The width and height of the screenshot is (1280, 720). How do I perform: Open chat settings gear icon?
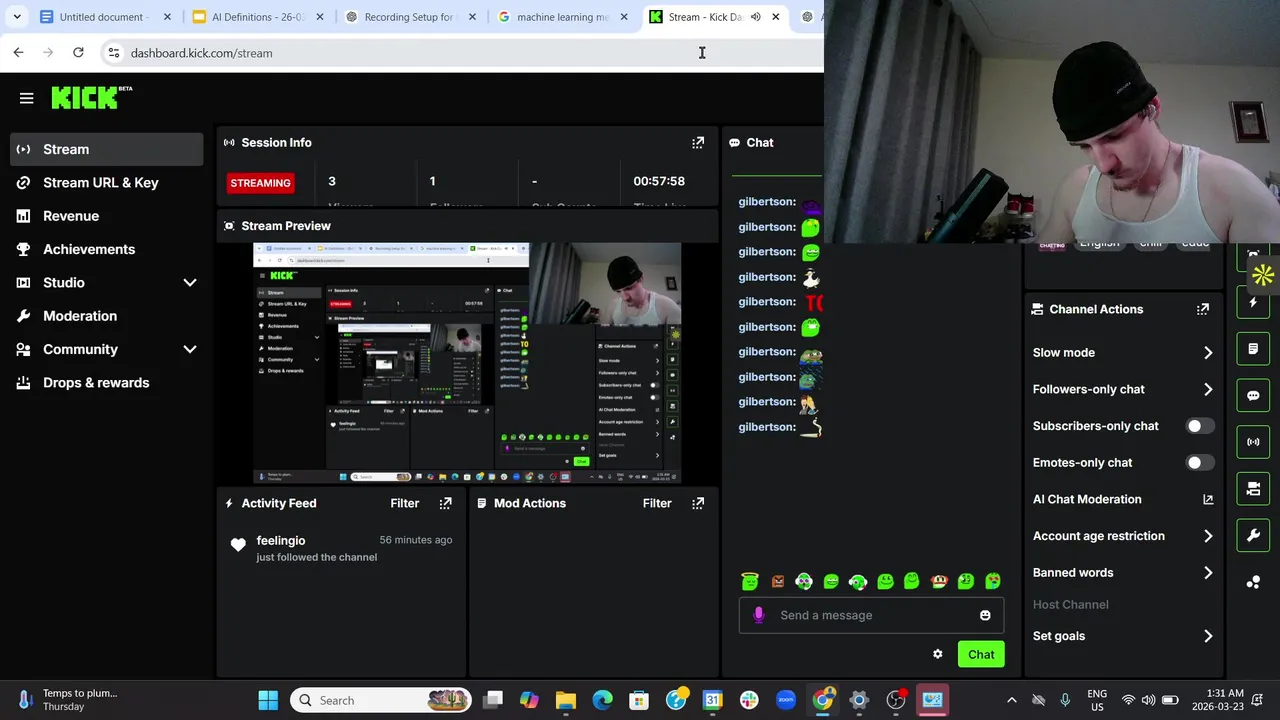point(938,654)
